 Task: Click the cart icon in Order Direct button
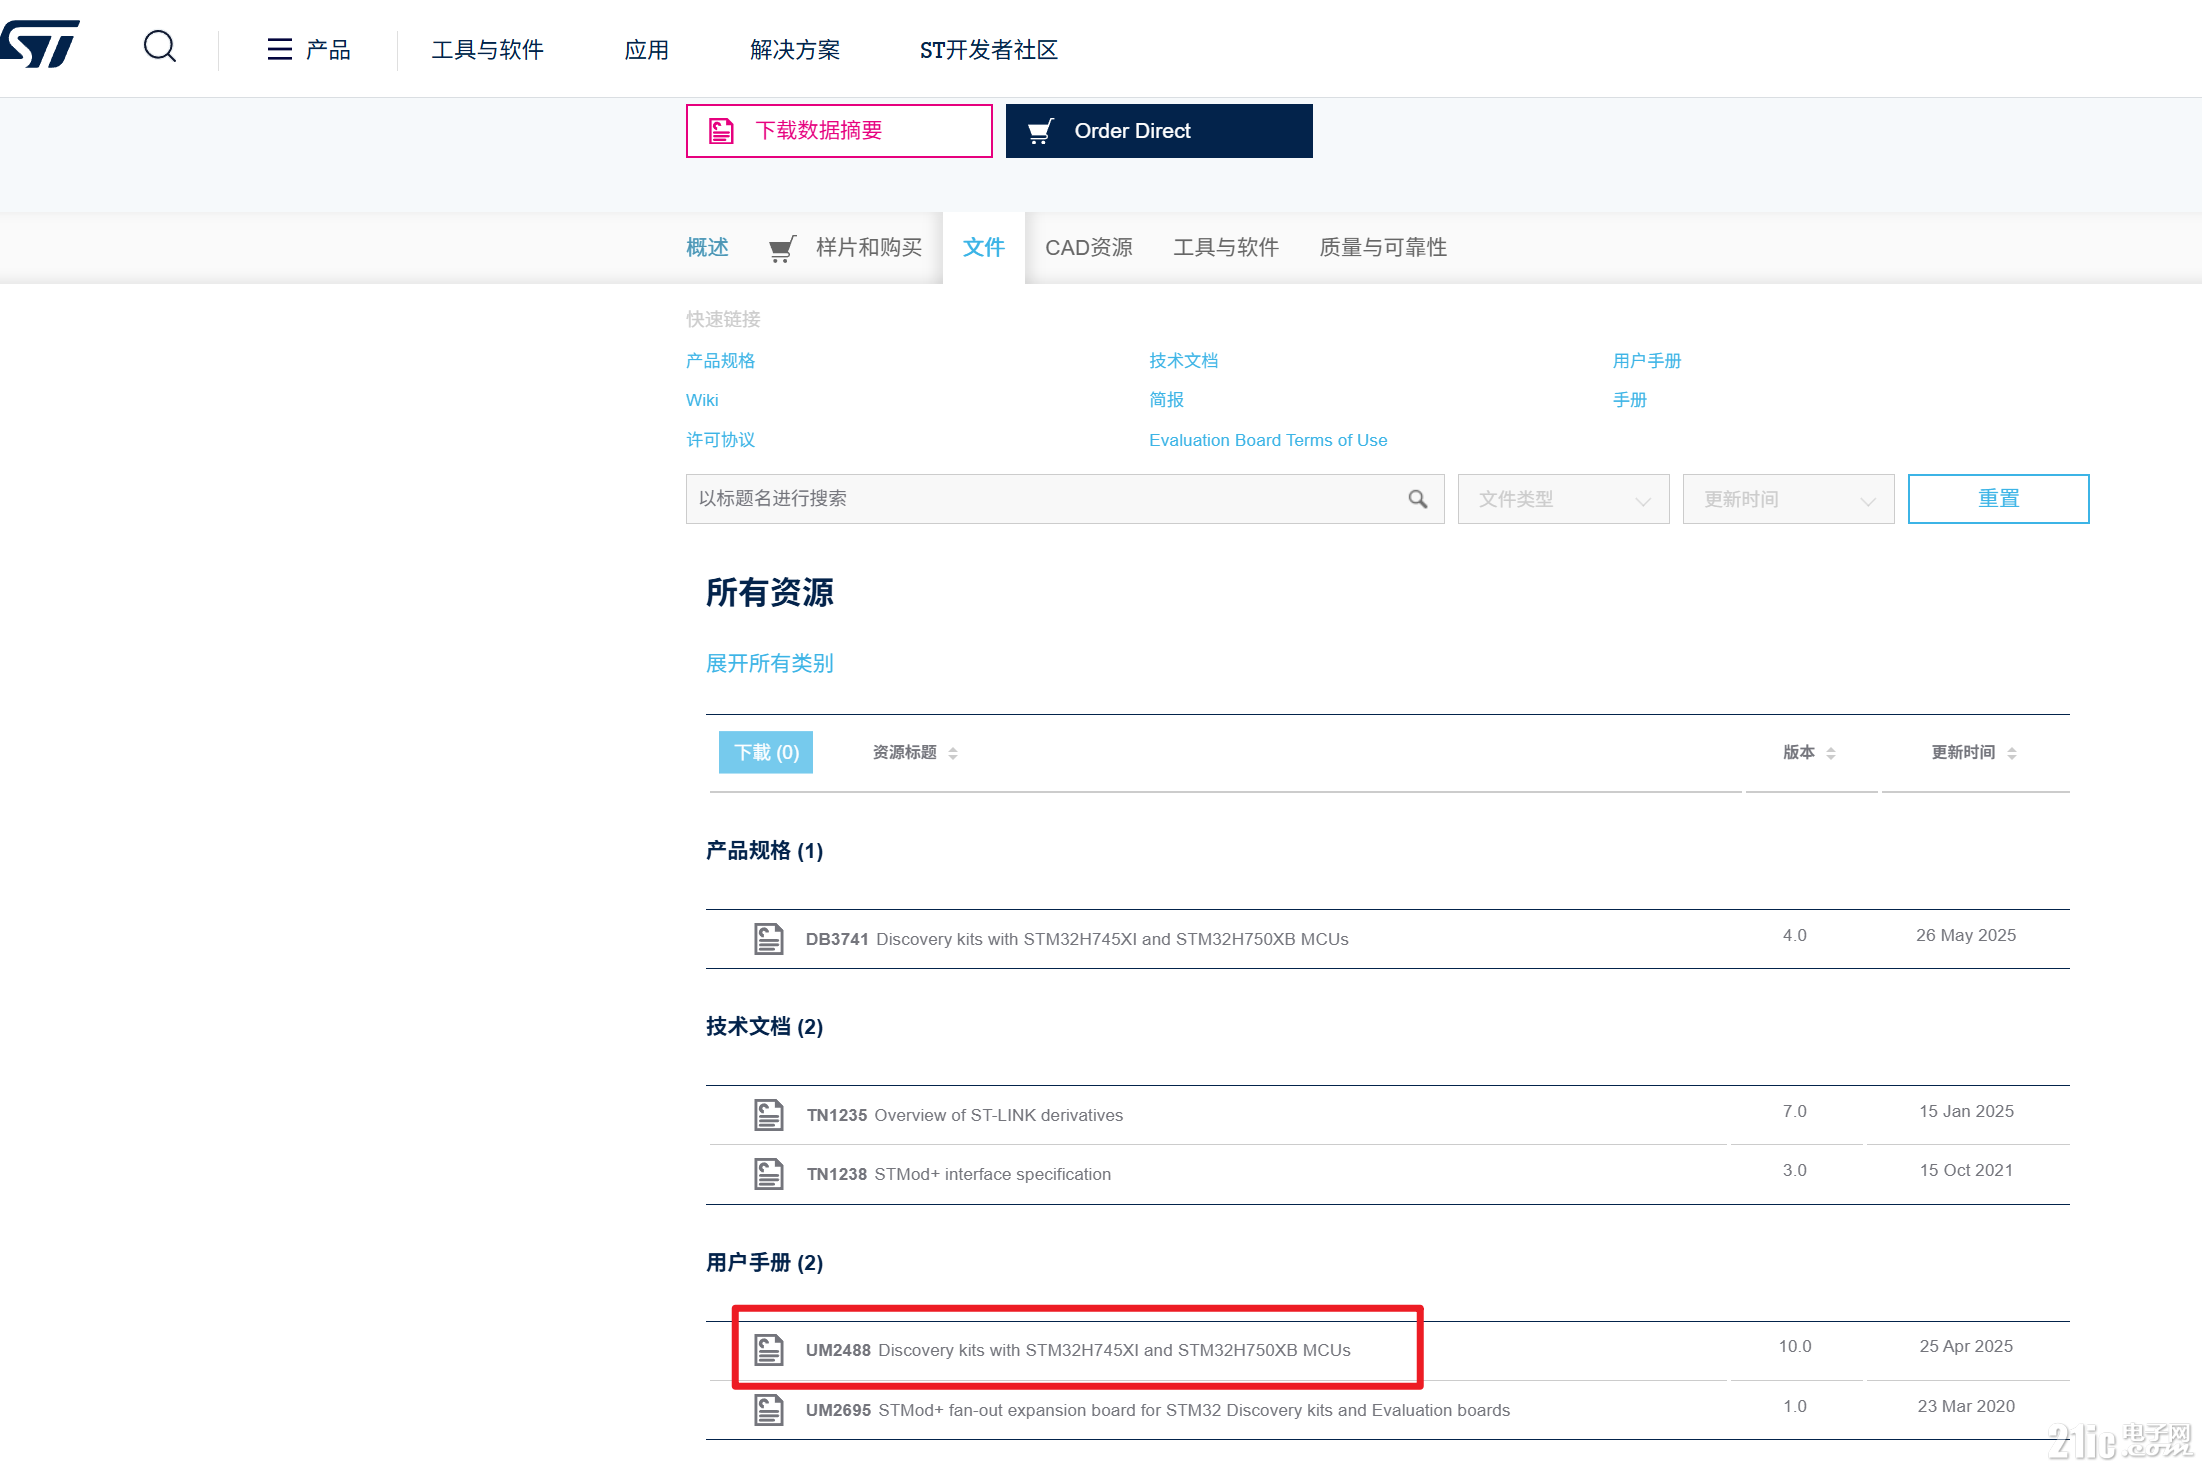pos(1040,131)
